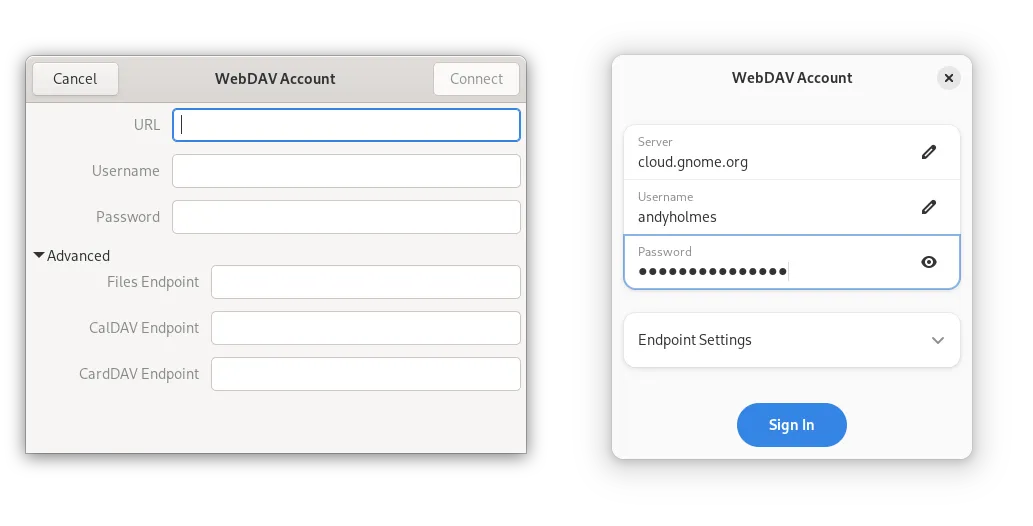Click the edit pencil icon for Username
Viewport: 1033px width, 526px height.
928,207
